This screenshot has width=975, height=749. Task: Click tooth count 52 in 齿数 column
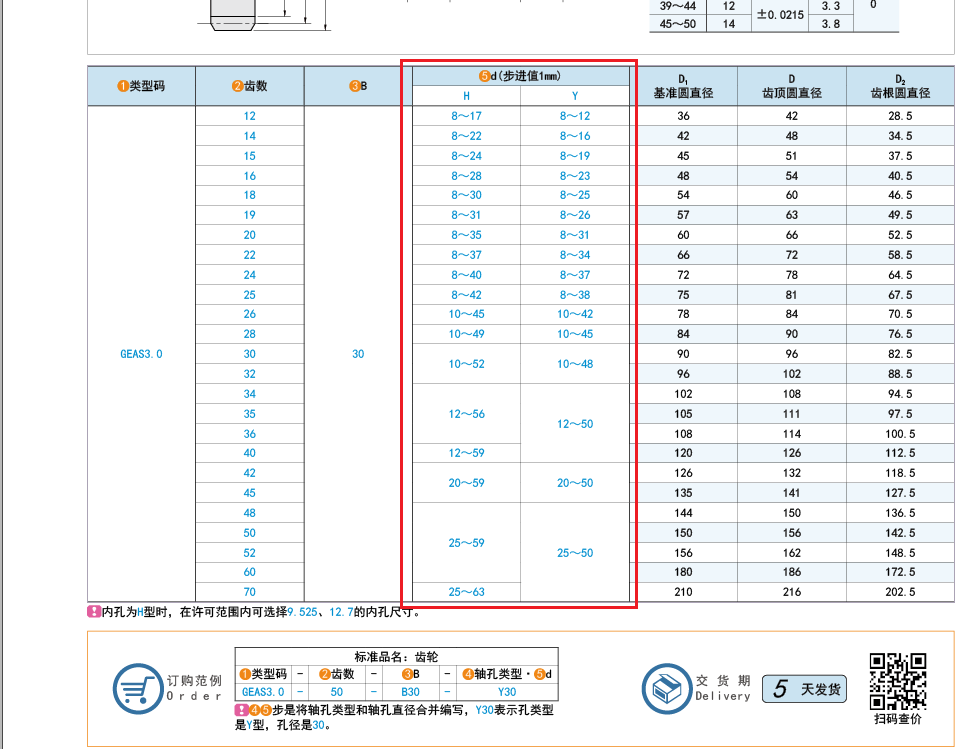click(249, 553)
